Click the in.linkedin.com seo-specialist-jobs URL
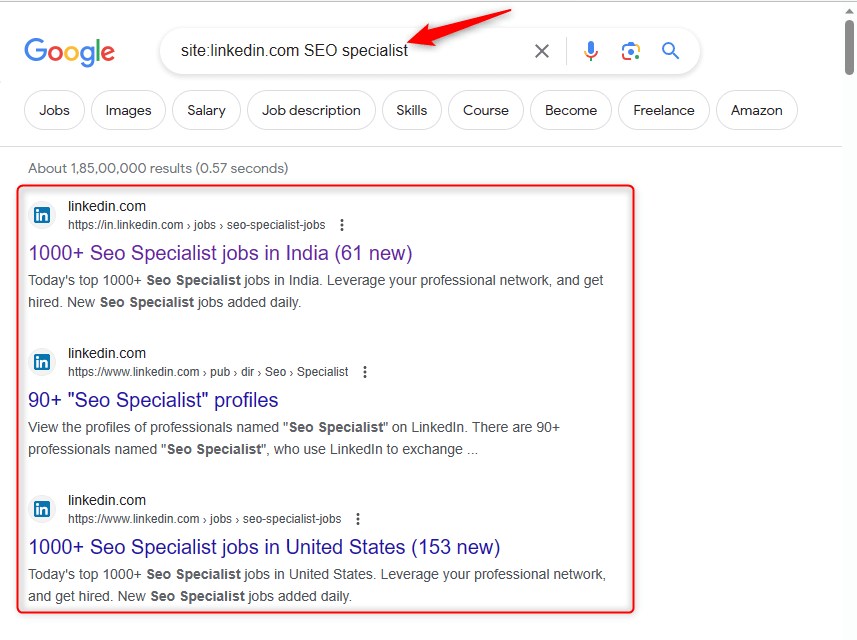The width and height of the screenshot is (857, 640). (196, 225)
